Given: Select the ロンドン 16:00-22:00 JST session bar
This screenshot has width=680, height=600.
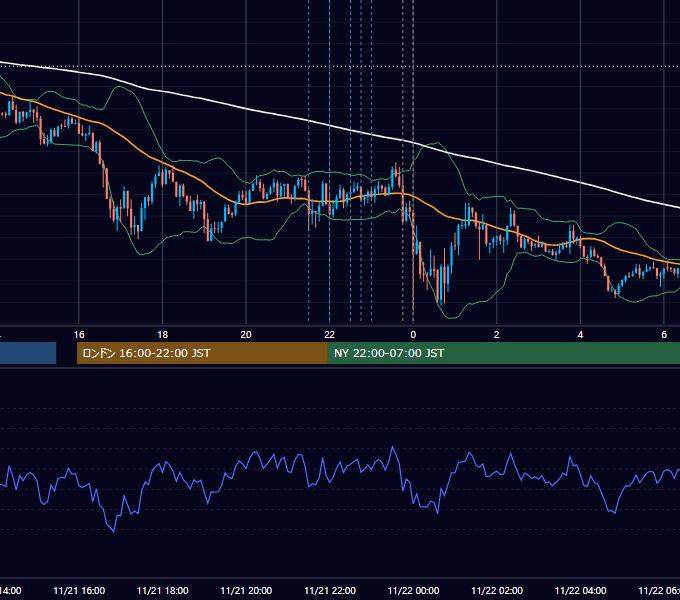Looking at the screenshot, I should click(x=202, y=353).
